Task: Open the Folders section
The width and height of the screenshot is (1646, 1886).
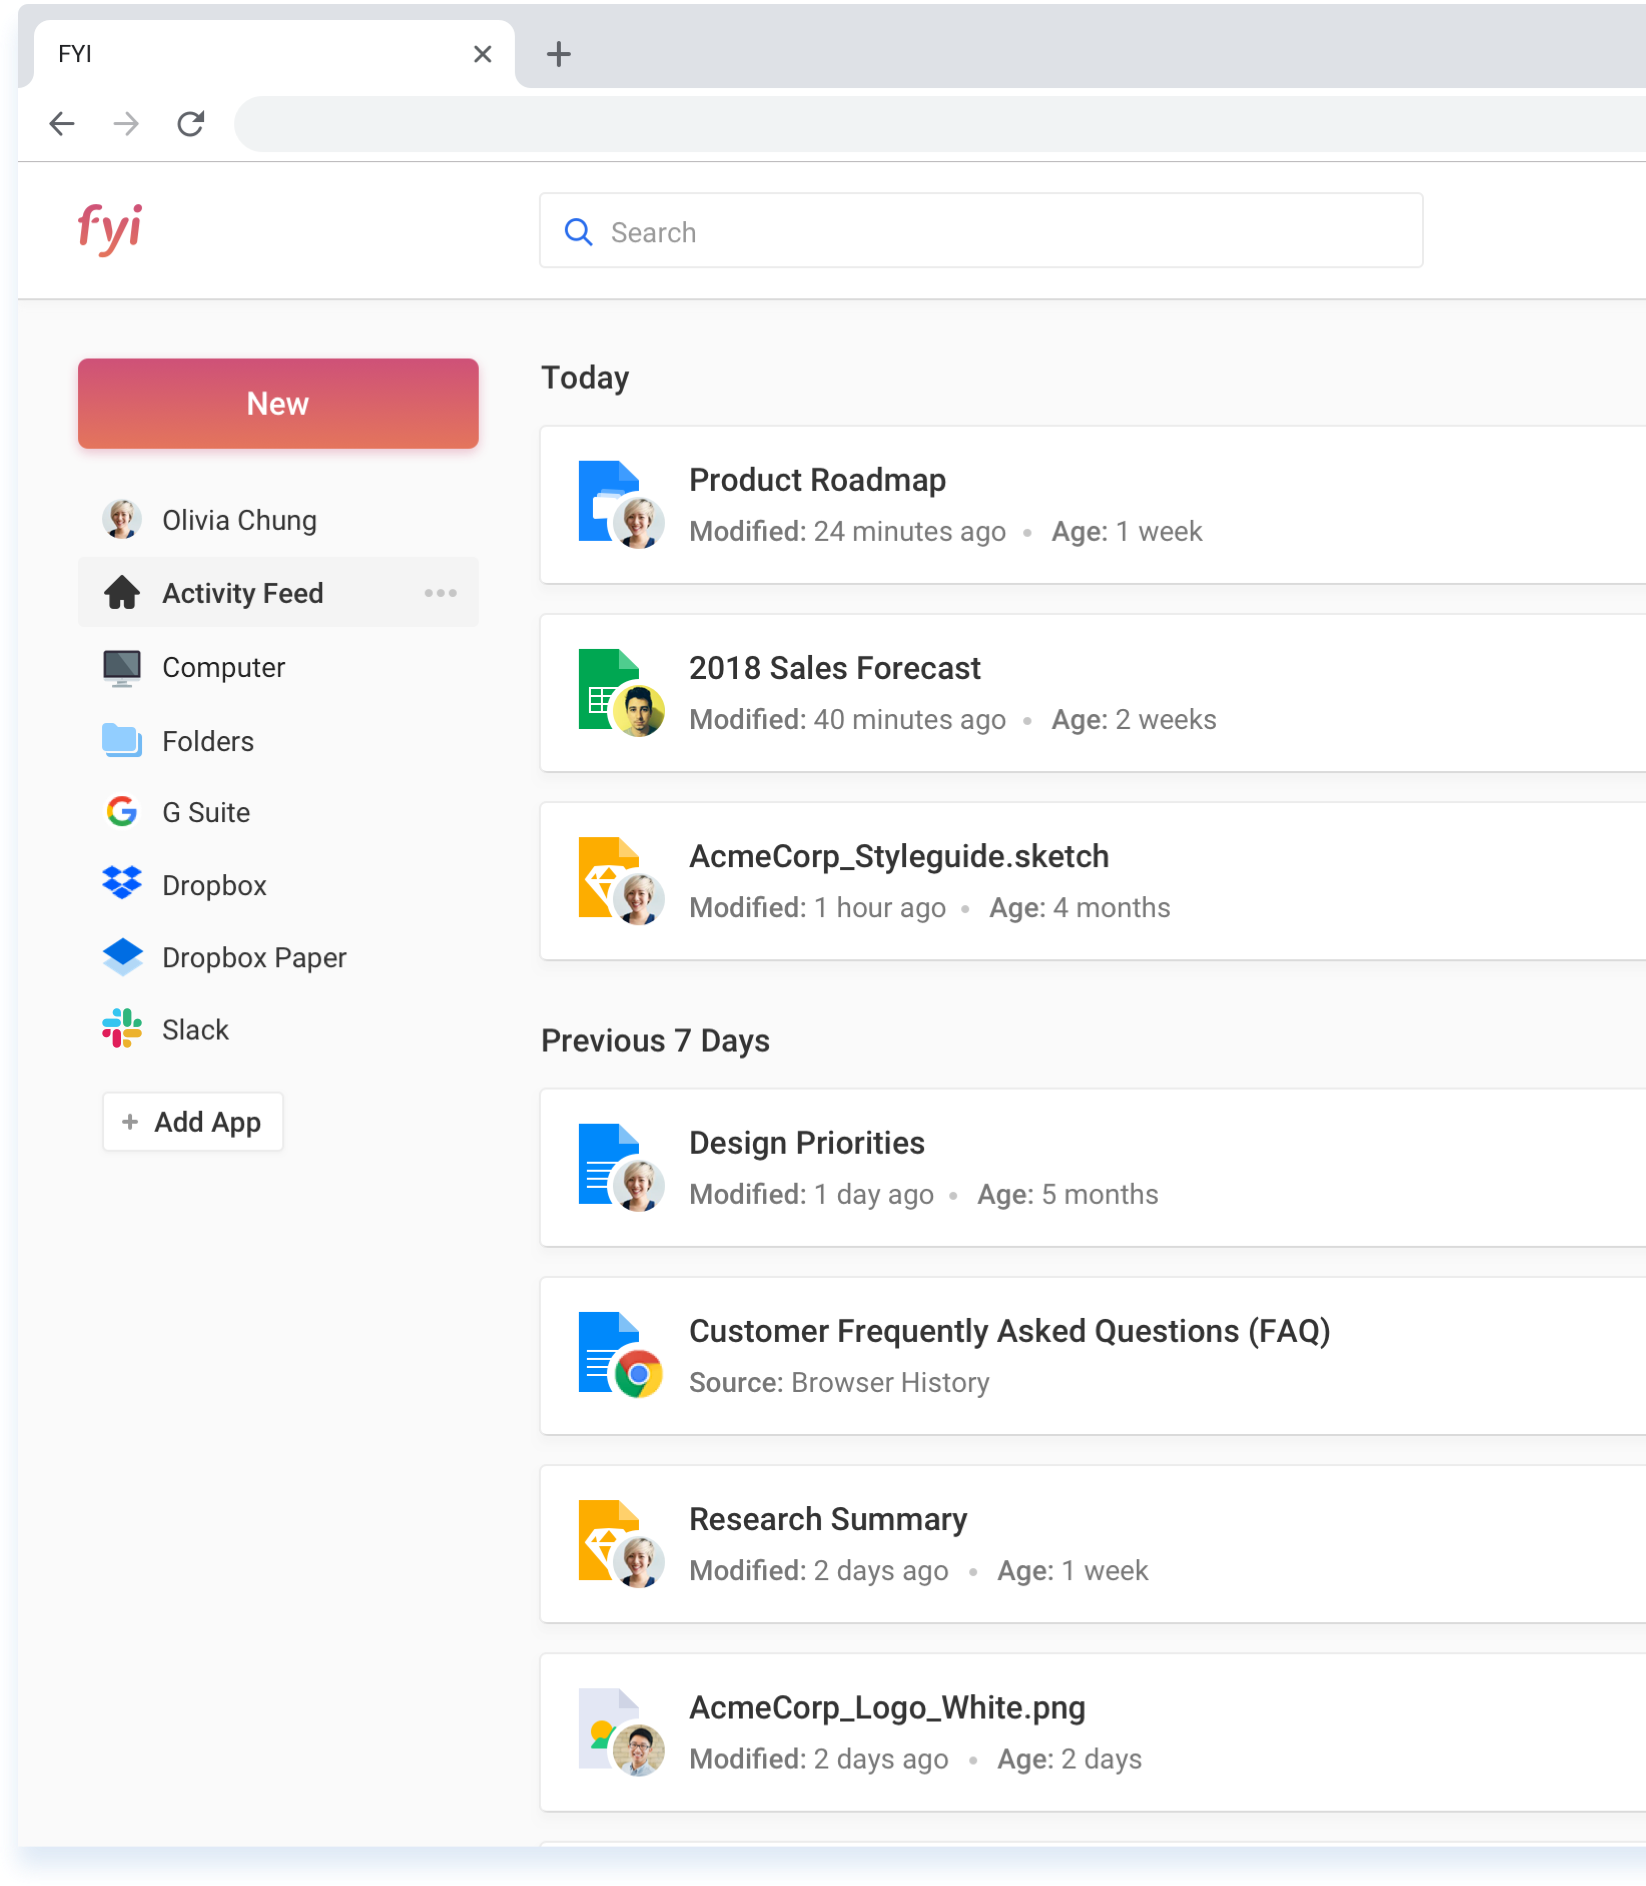Action: 207,741
